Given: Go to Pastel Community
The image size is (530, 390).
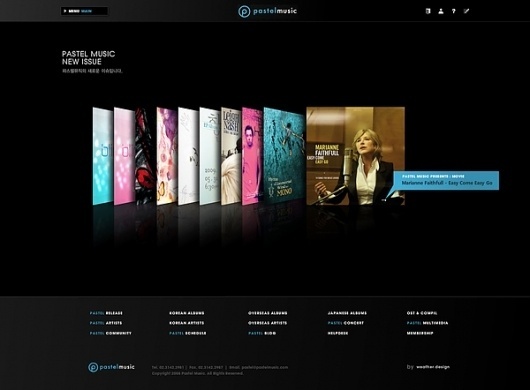Looking at the screenshot, I should click(111, 333).
